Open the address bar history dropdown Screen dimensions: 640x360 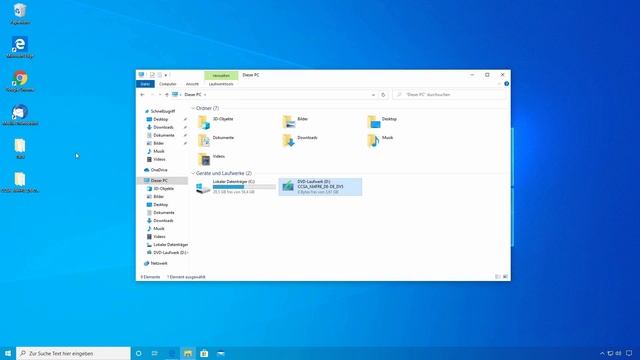[373, 95]
